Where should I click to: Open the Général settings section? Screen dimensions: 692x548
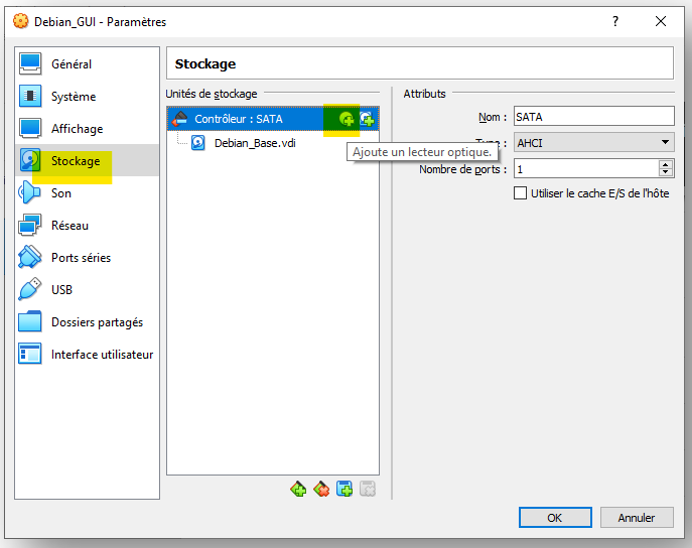[87, 64]
